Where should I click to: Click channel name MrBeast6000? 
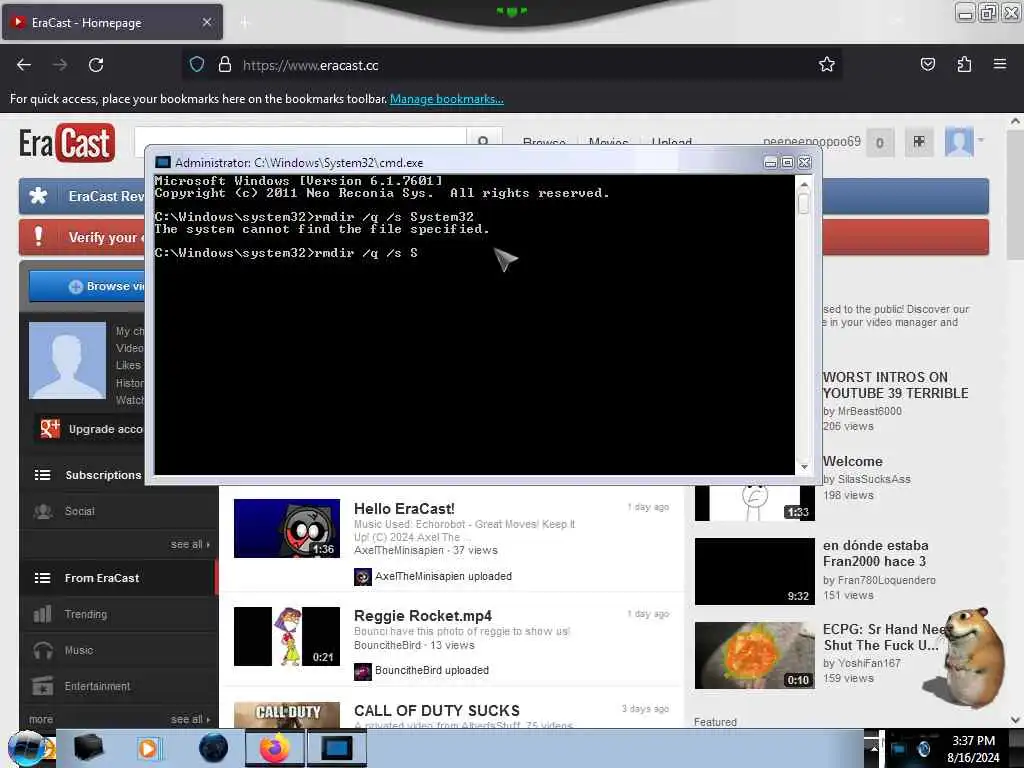point(869,411)
